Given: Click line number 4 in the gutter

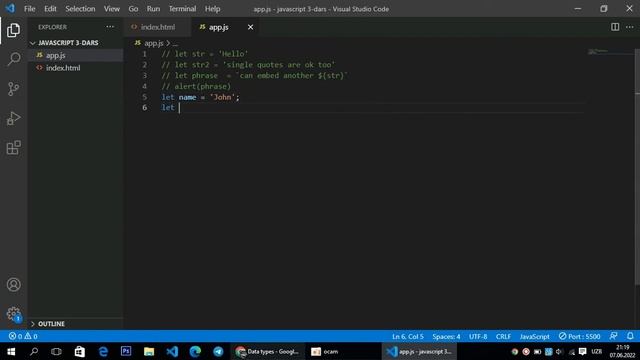Looking at the screenshot, I should (x=144, y=87).
